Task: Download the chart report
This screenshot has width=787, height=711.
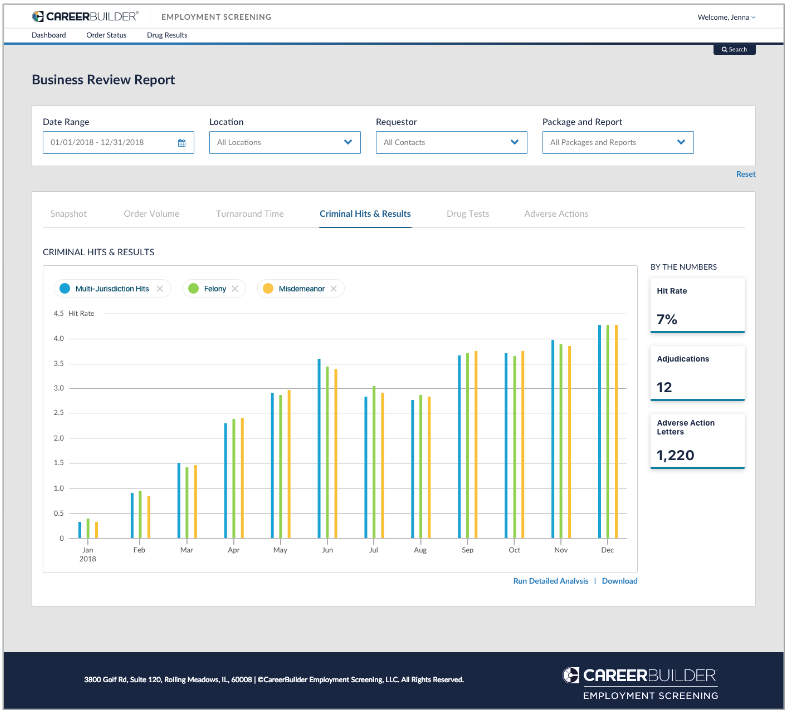Action: coord(619,581)
